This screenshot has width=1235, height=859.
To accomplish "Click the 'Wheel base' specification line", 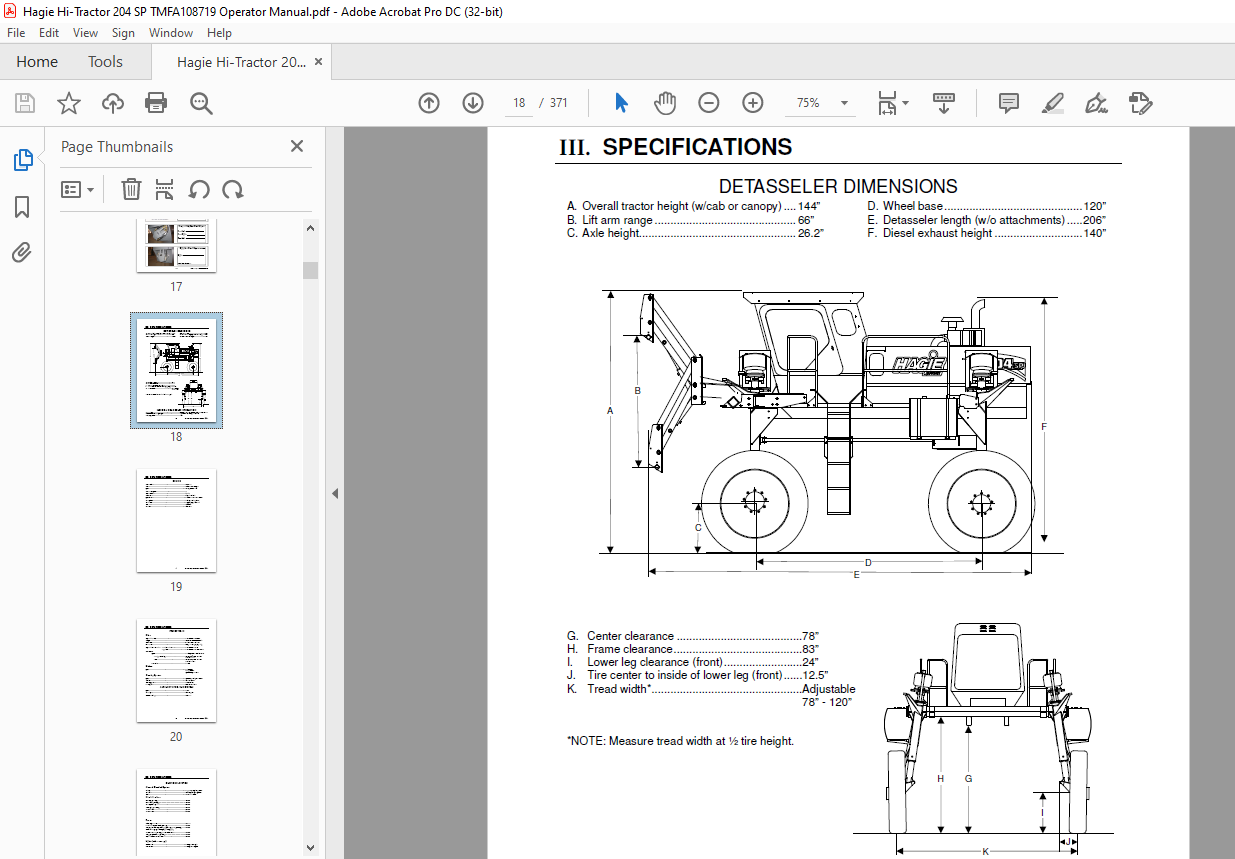I will [x=987, y=206].
